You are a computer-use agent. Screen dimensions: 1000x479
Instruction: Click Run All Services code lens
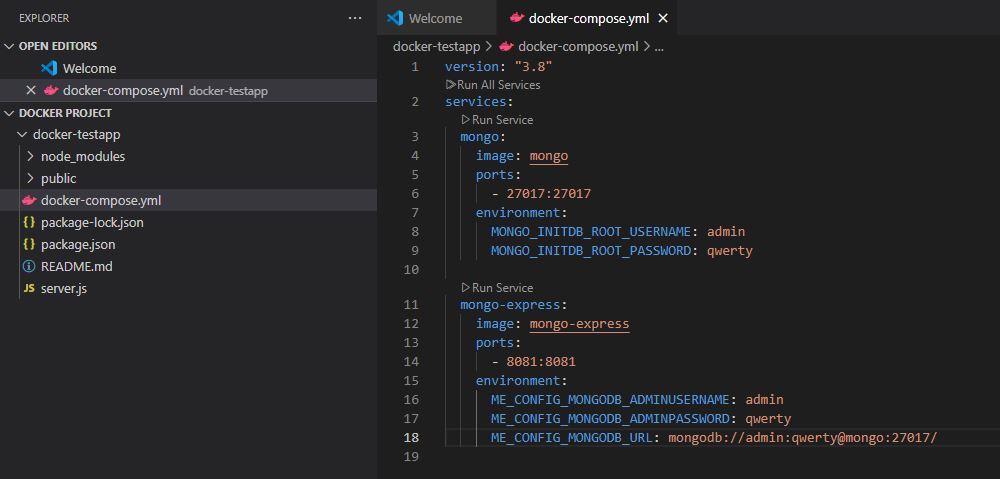coord(493,85)
